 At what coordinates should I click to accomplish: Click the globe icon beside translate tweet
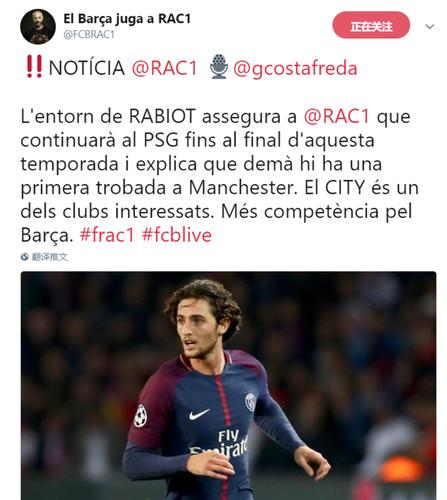25,257
